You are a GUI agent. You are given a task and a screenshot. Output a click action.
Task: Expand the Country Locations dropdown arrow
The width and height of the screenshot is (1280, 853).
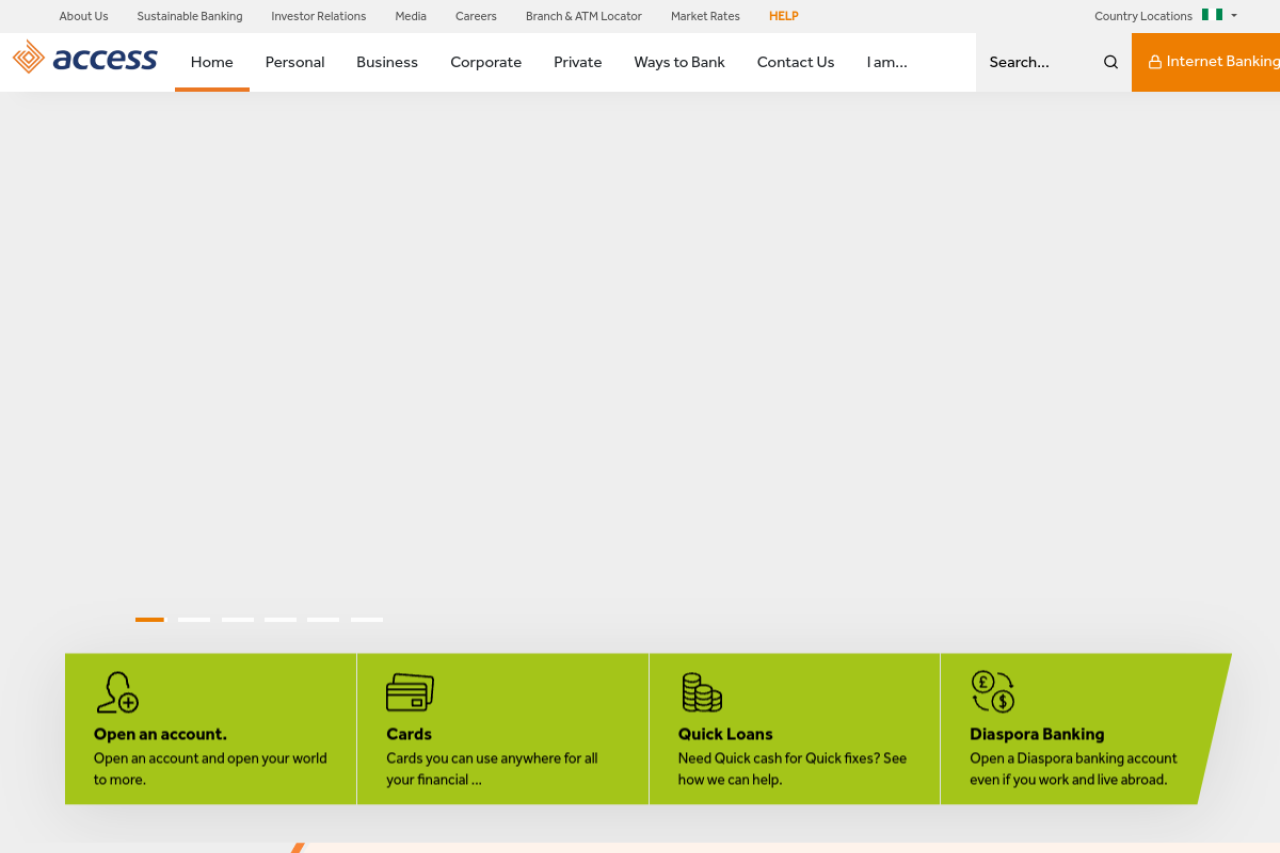1234,15
